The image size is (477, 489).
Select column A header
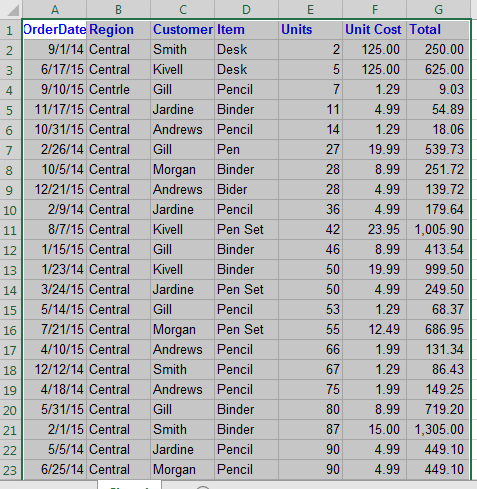pos(55,9)
